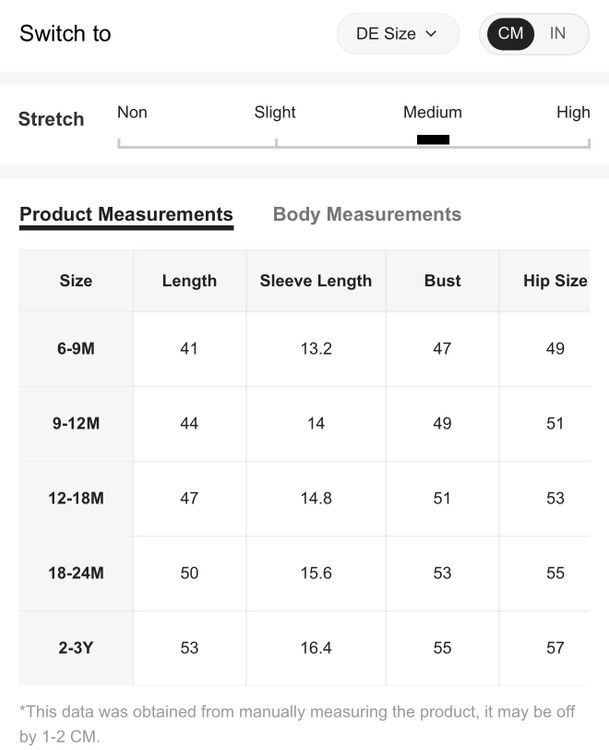The width and height of the screenshot is (609, 750).
Task: Click the Sleeve Length column header
Action: point(316,281)
